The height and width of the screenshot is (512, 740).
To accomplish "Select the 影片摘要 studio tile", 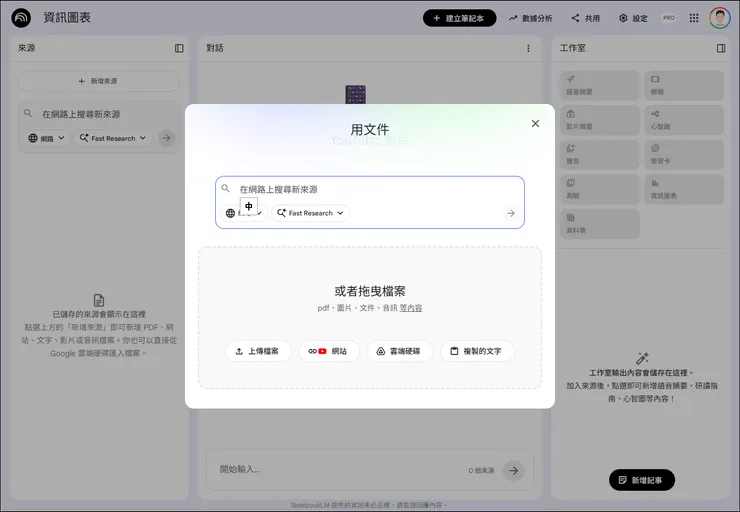I will pyautogui.click(x=599, y=120).
